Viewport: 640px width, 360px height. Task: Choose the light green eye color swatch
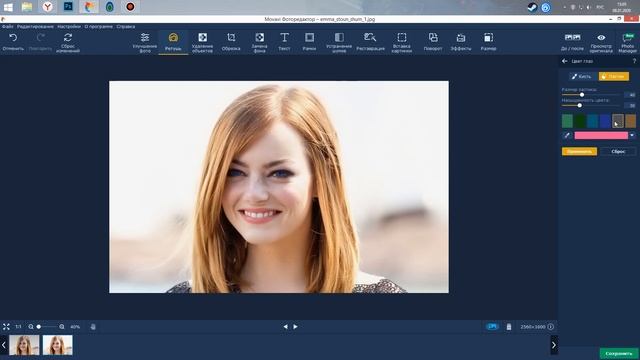pos(567,121)
